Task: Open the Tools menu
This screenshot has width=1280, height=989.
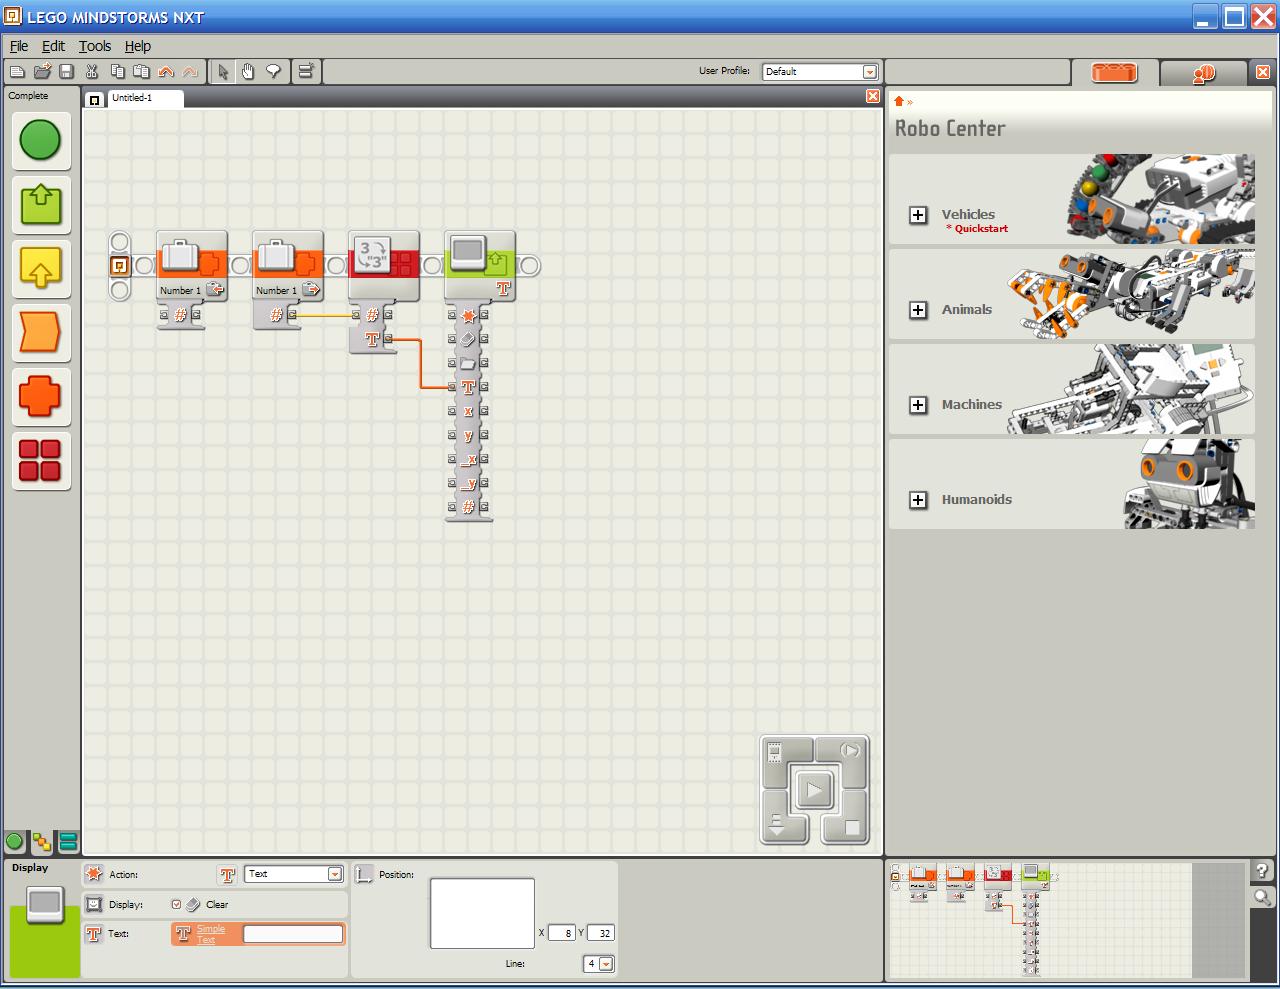Action: [95, 46]
